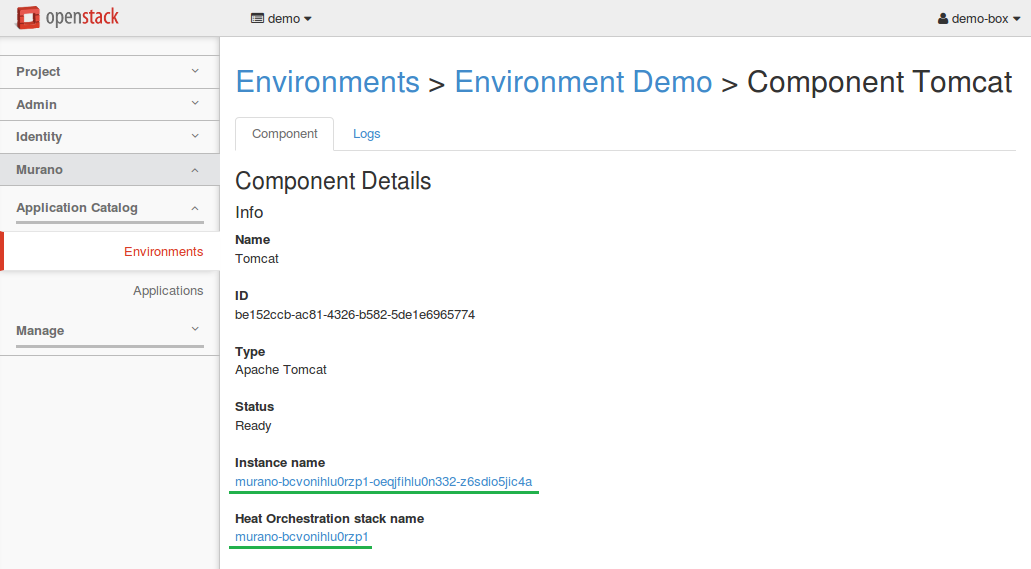
Task: Expand the Identity section in sidebar
Action: coord(109,137)
